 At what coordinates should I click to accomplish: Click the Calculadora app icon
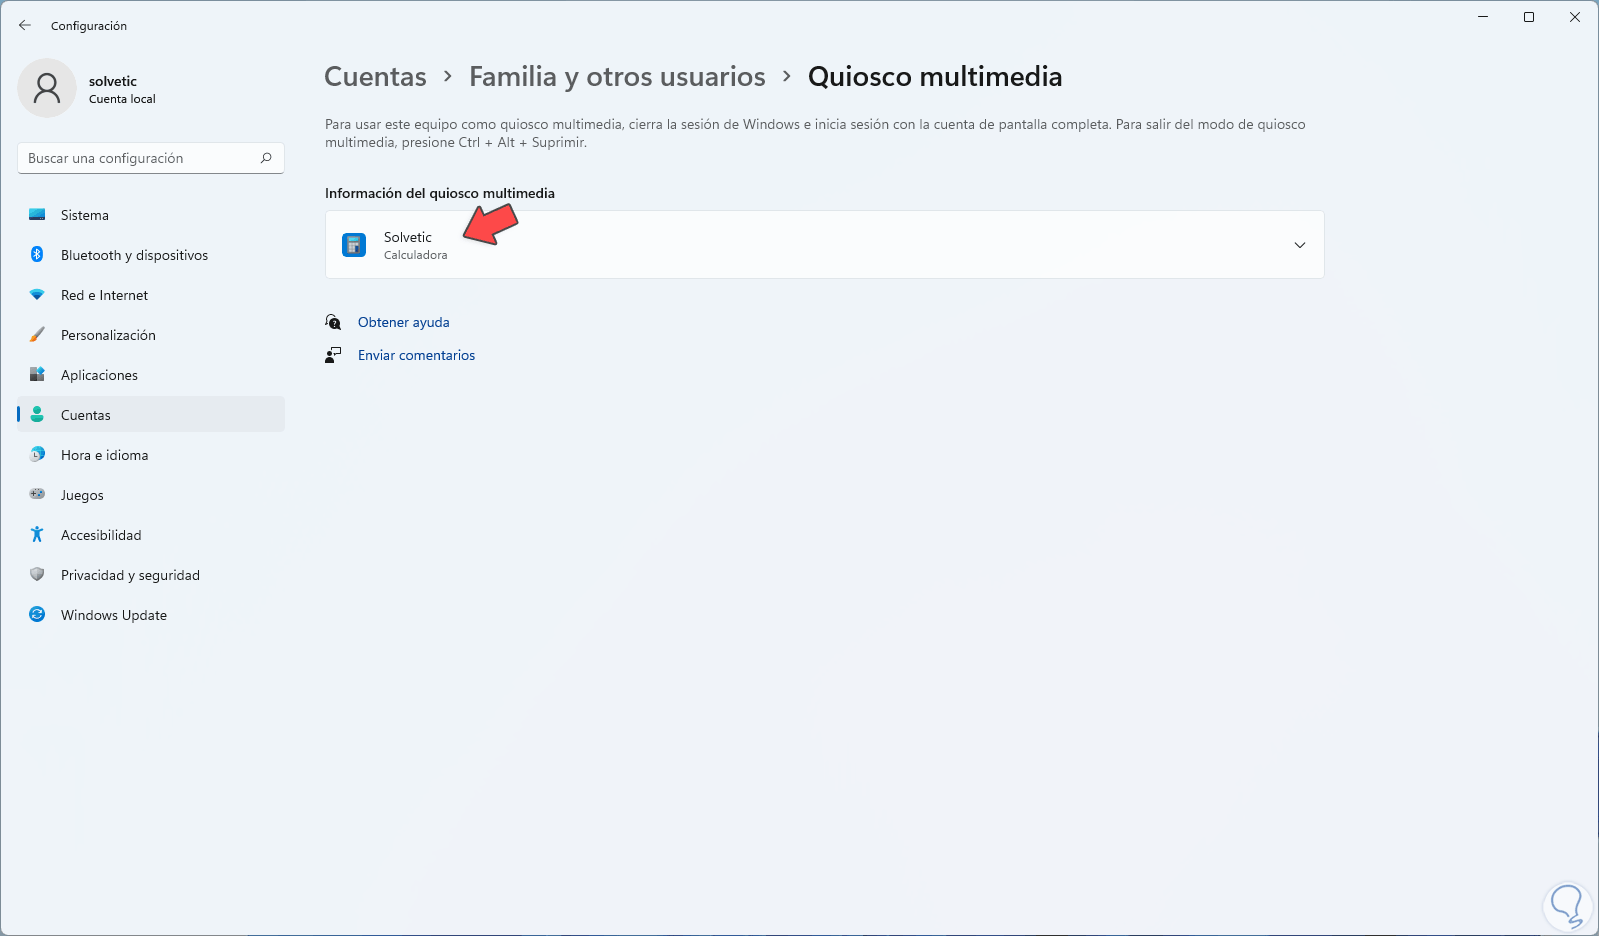point(354,245)
